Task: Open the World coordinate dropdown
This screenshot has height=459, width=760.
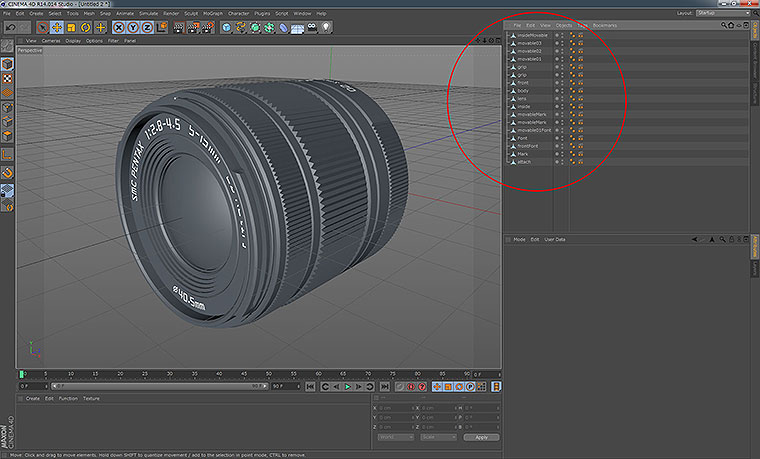Action: tap(396, 437)
